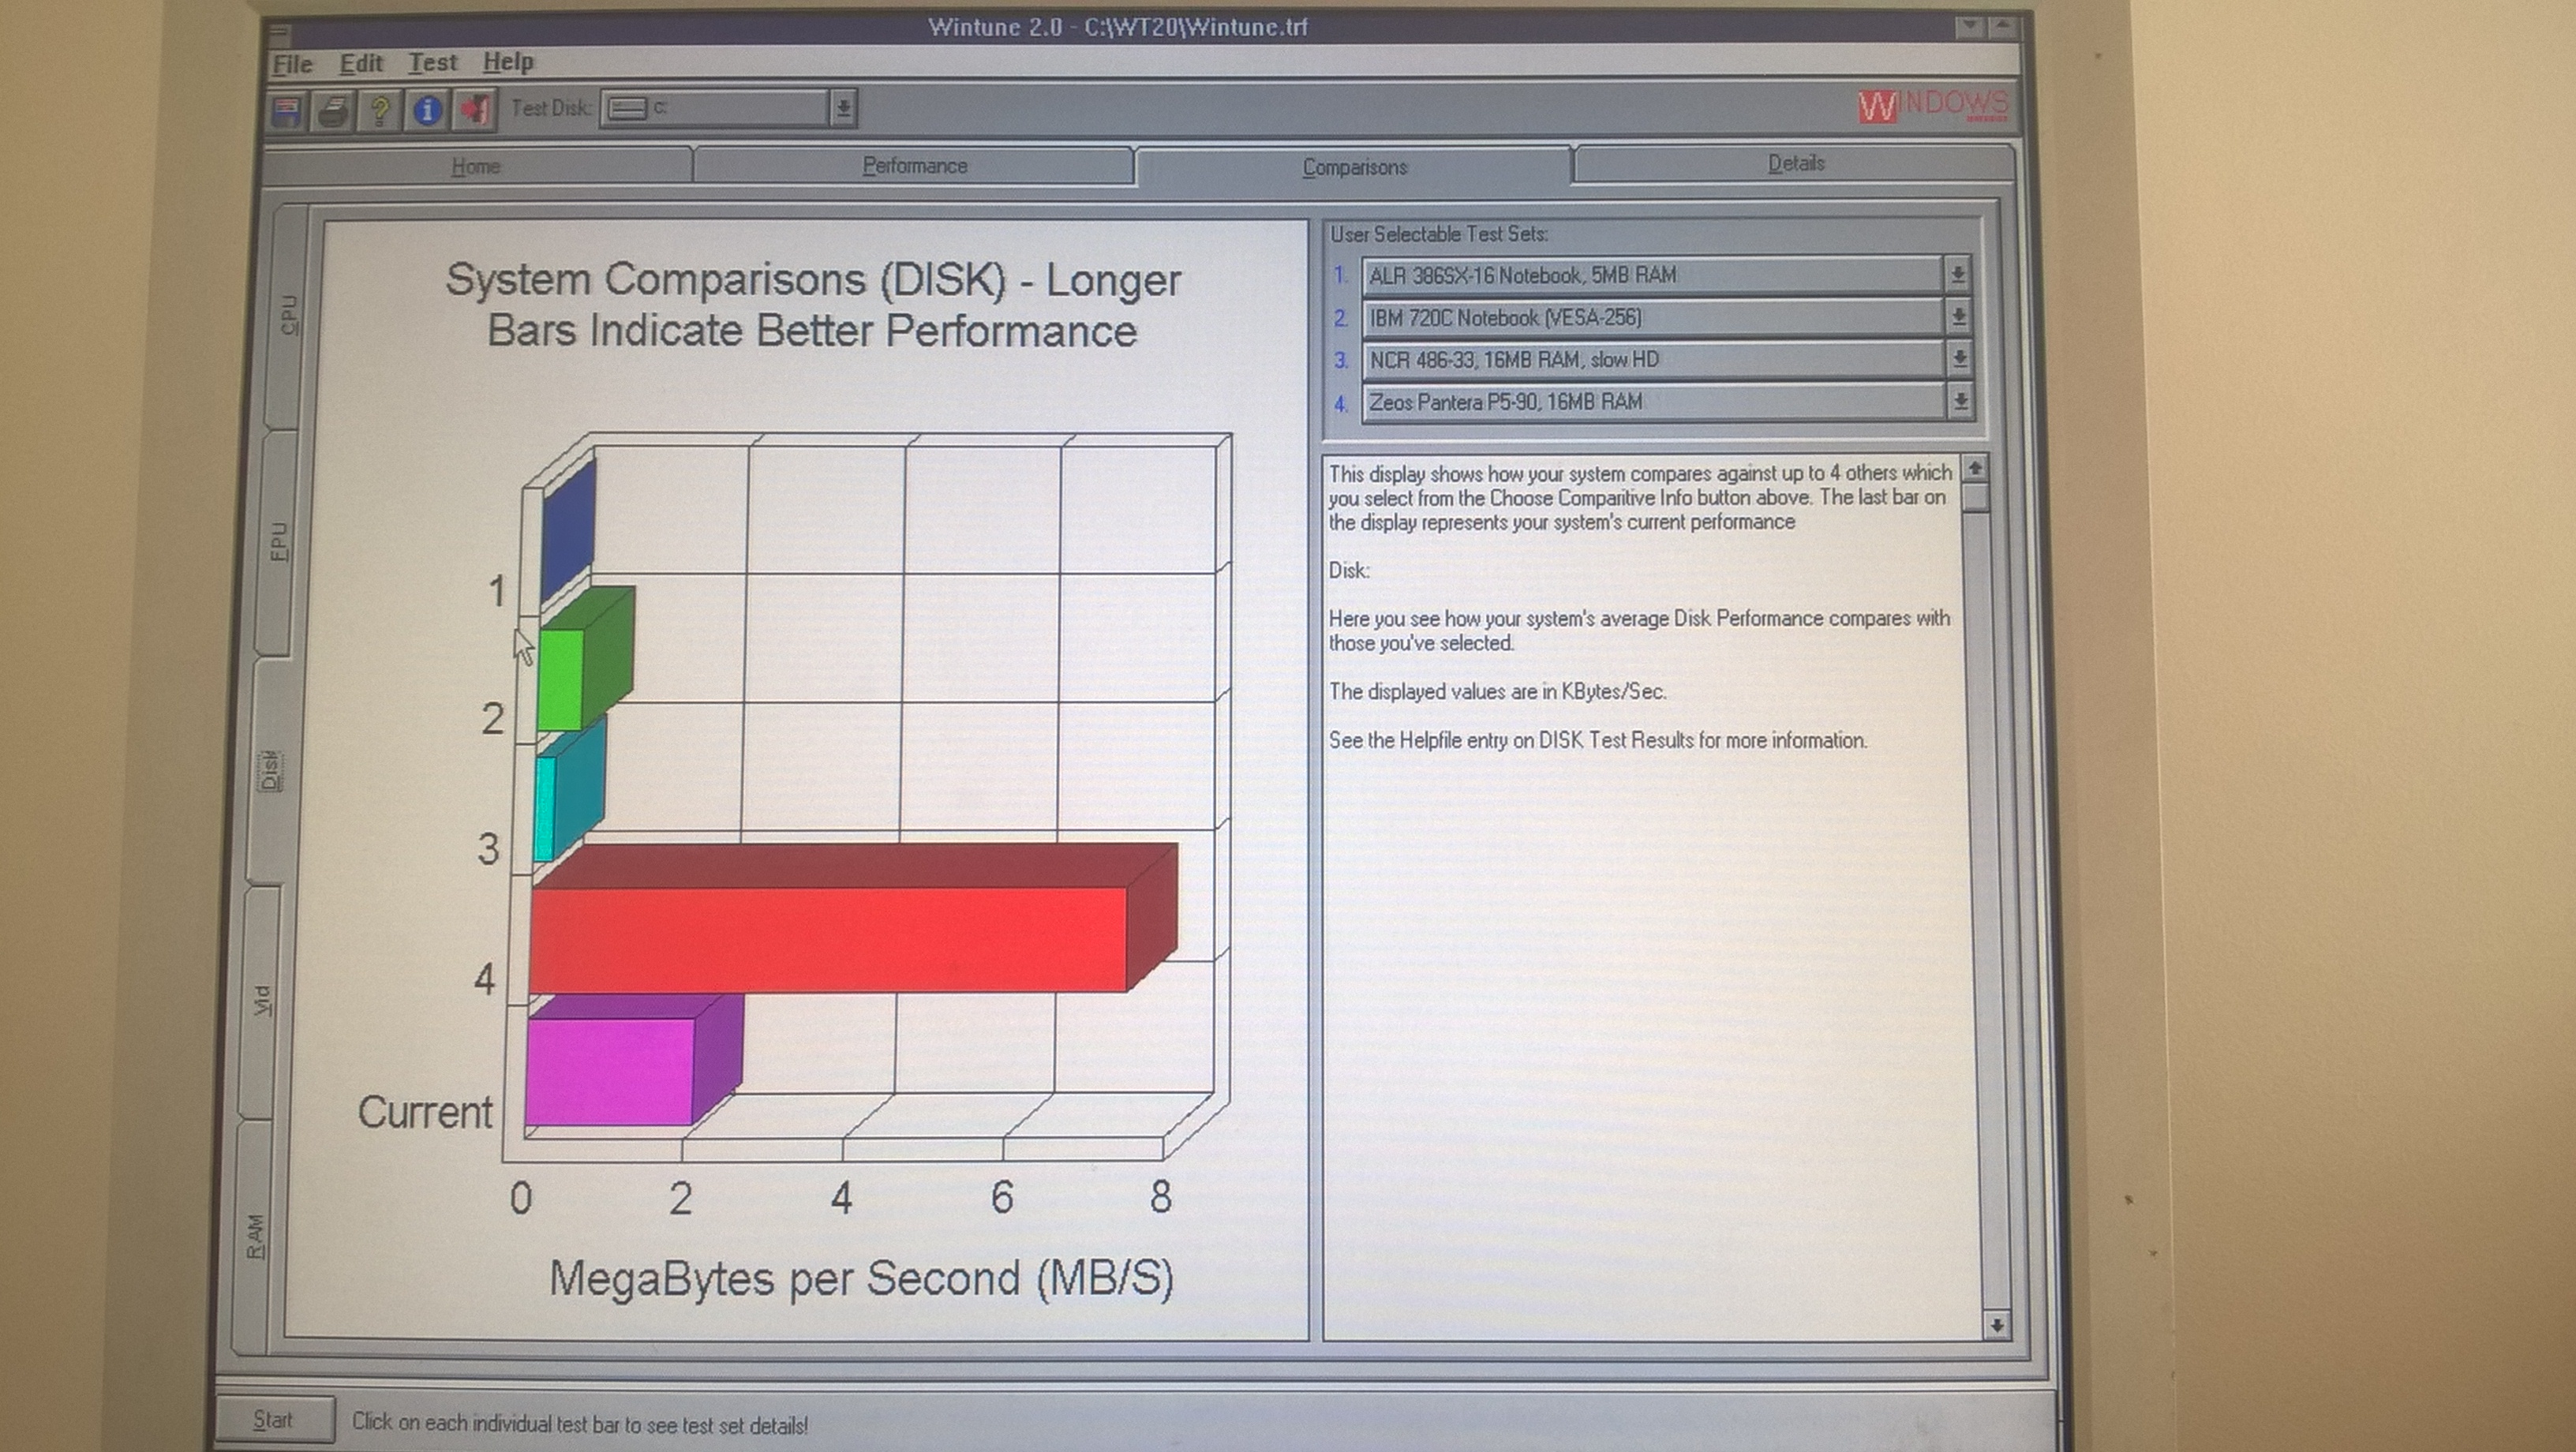Click the Start button
Image resolution: width=2576 pixels, height=1452 pixels.
[x=273, y=1420]
